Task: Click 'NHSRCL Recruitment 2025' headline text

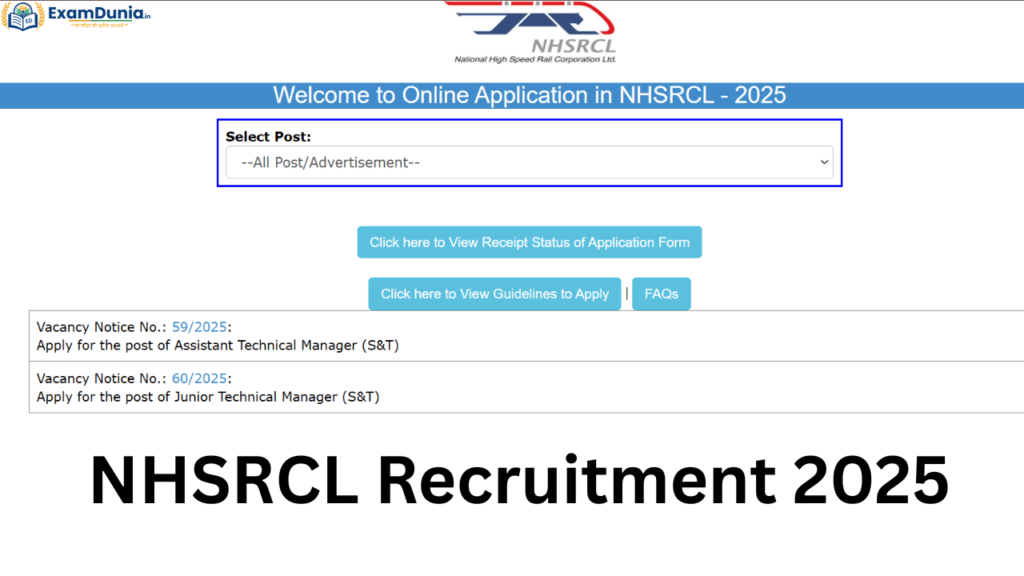Action: pyautogui.click(x=519, y=480)
